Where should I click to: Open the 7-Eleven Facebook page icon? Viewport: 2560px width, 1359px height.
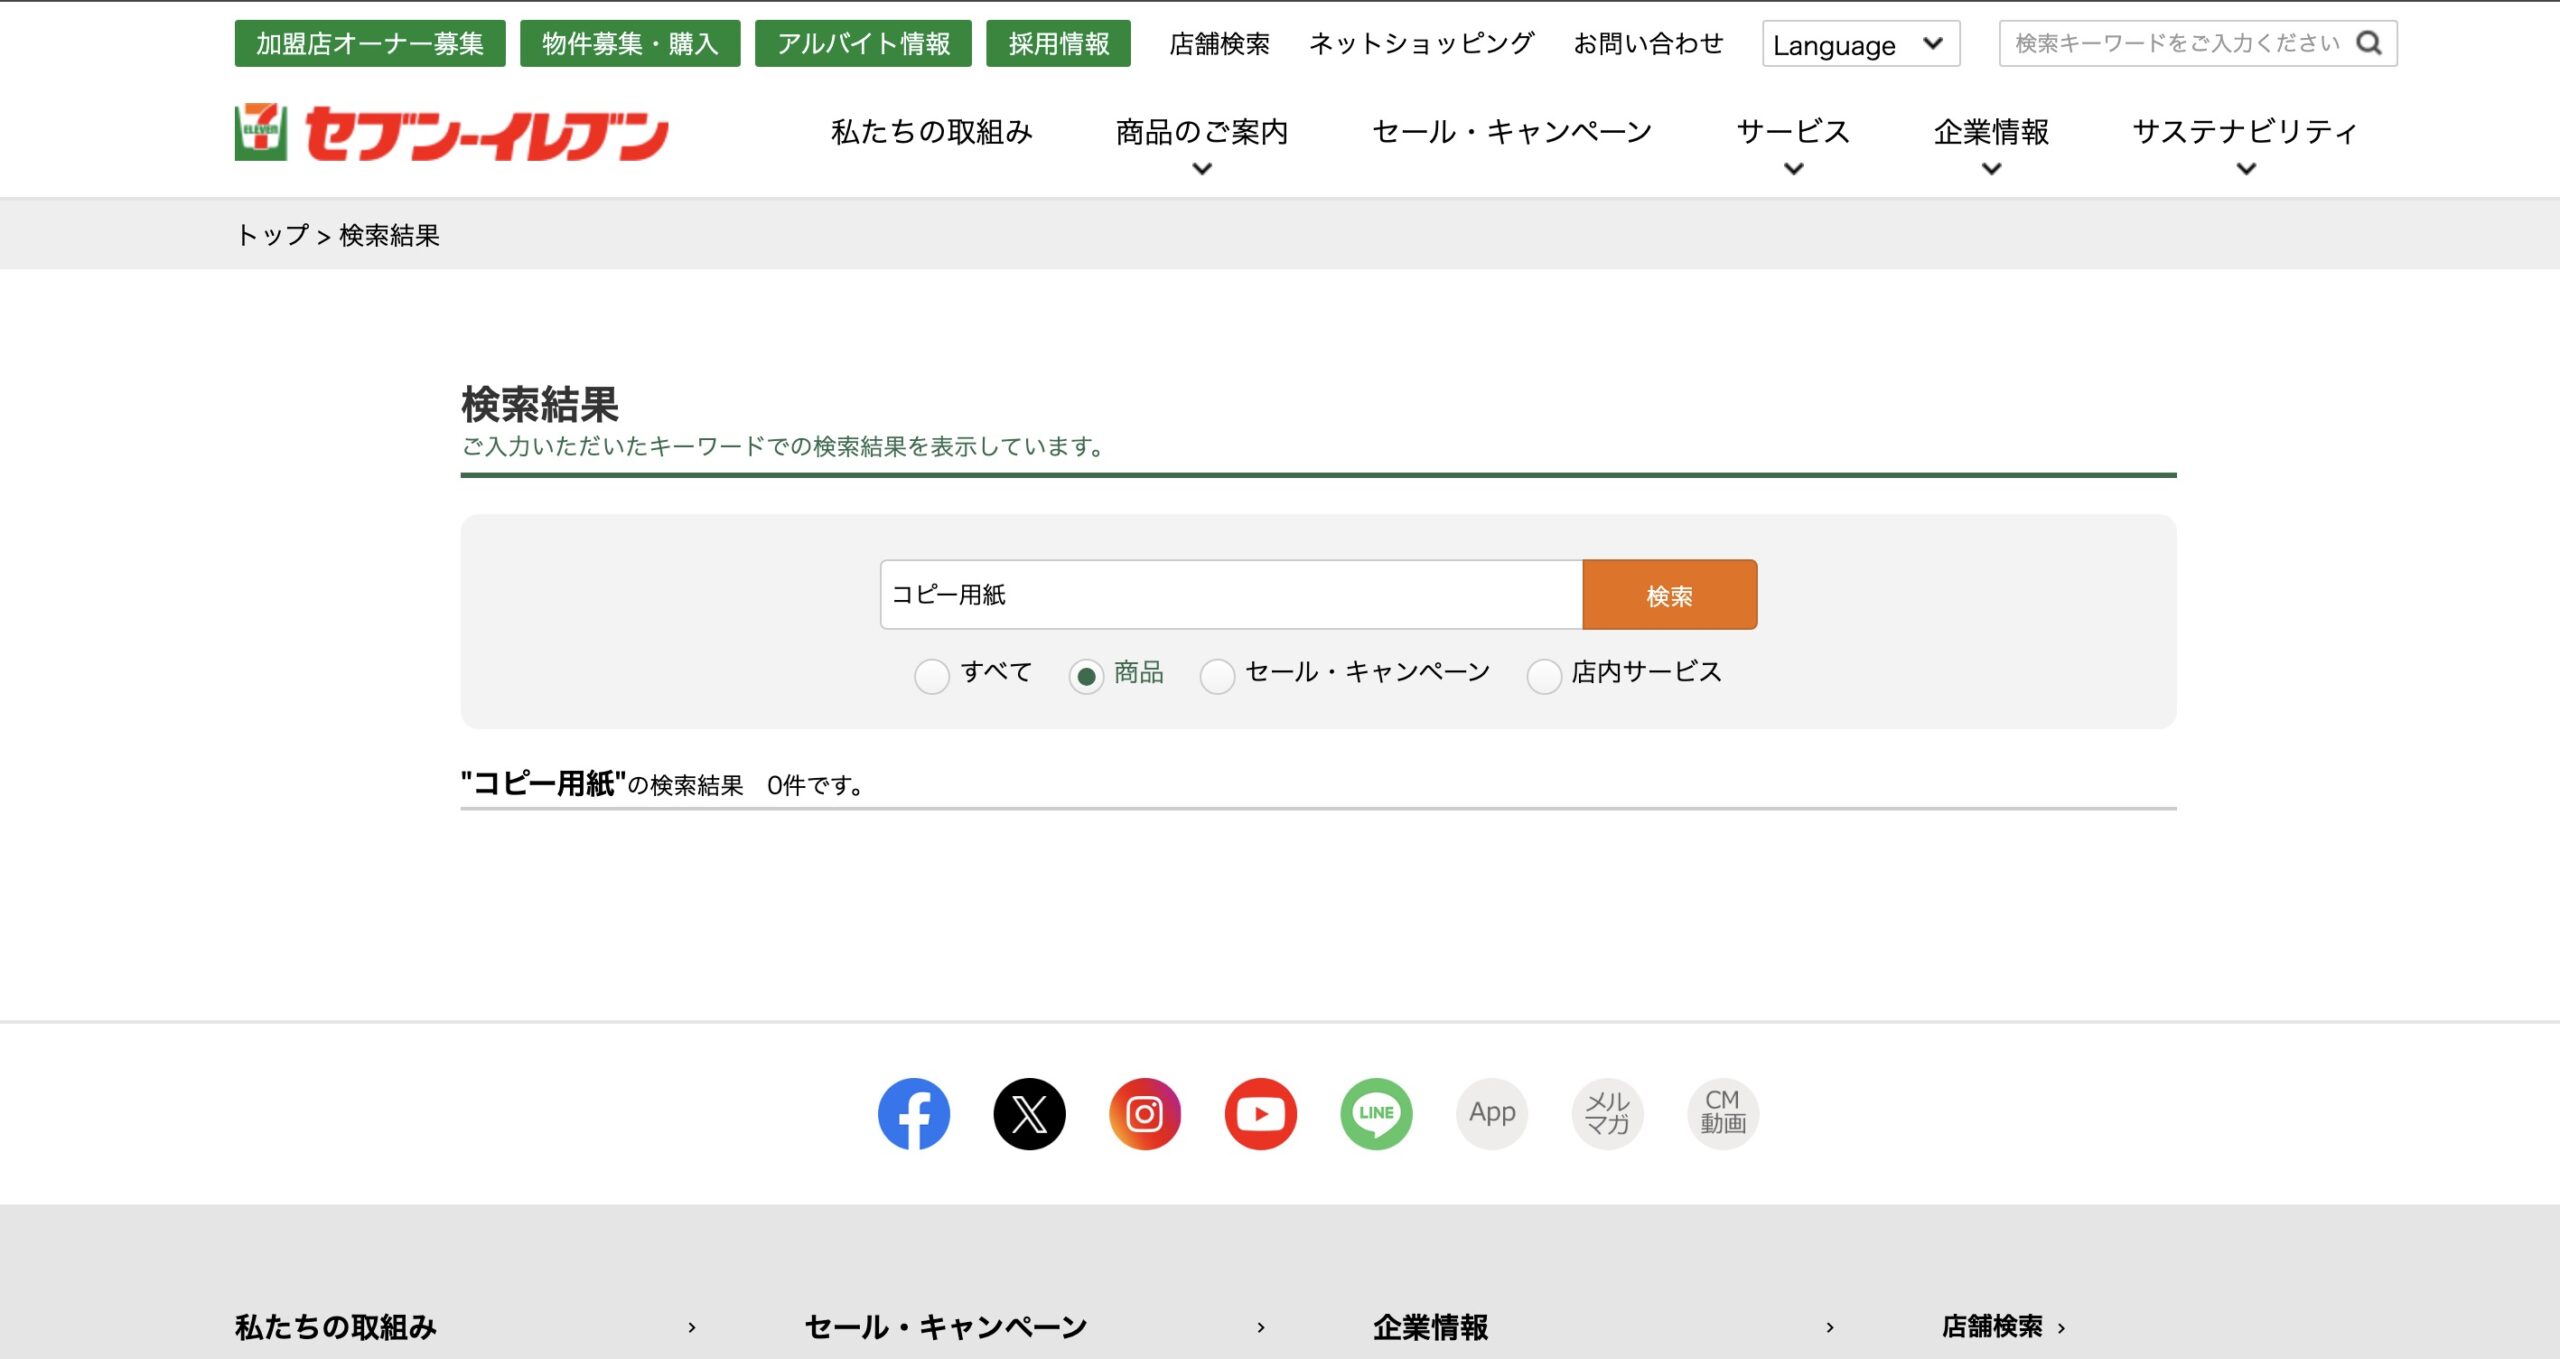[x=912, y=1113]
